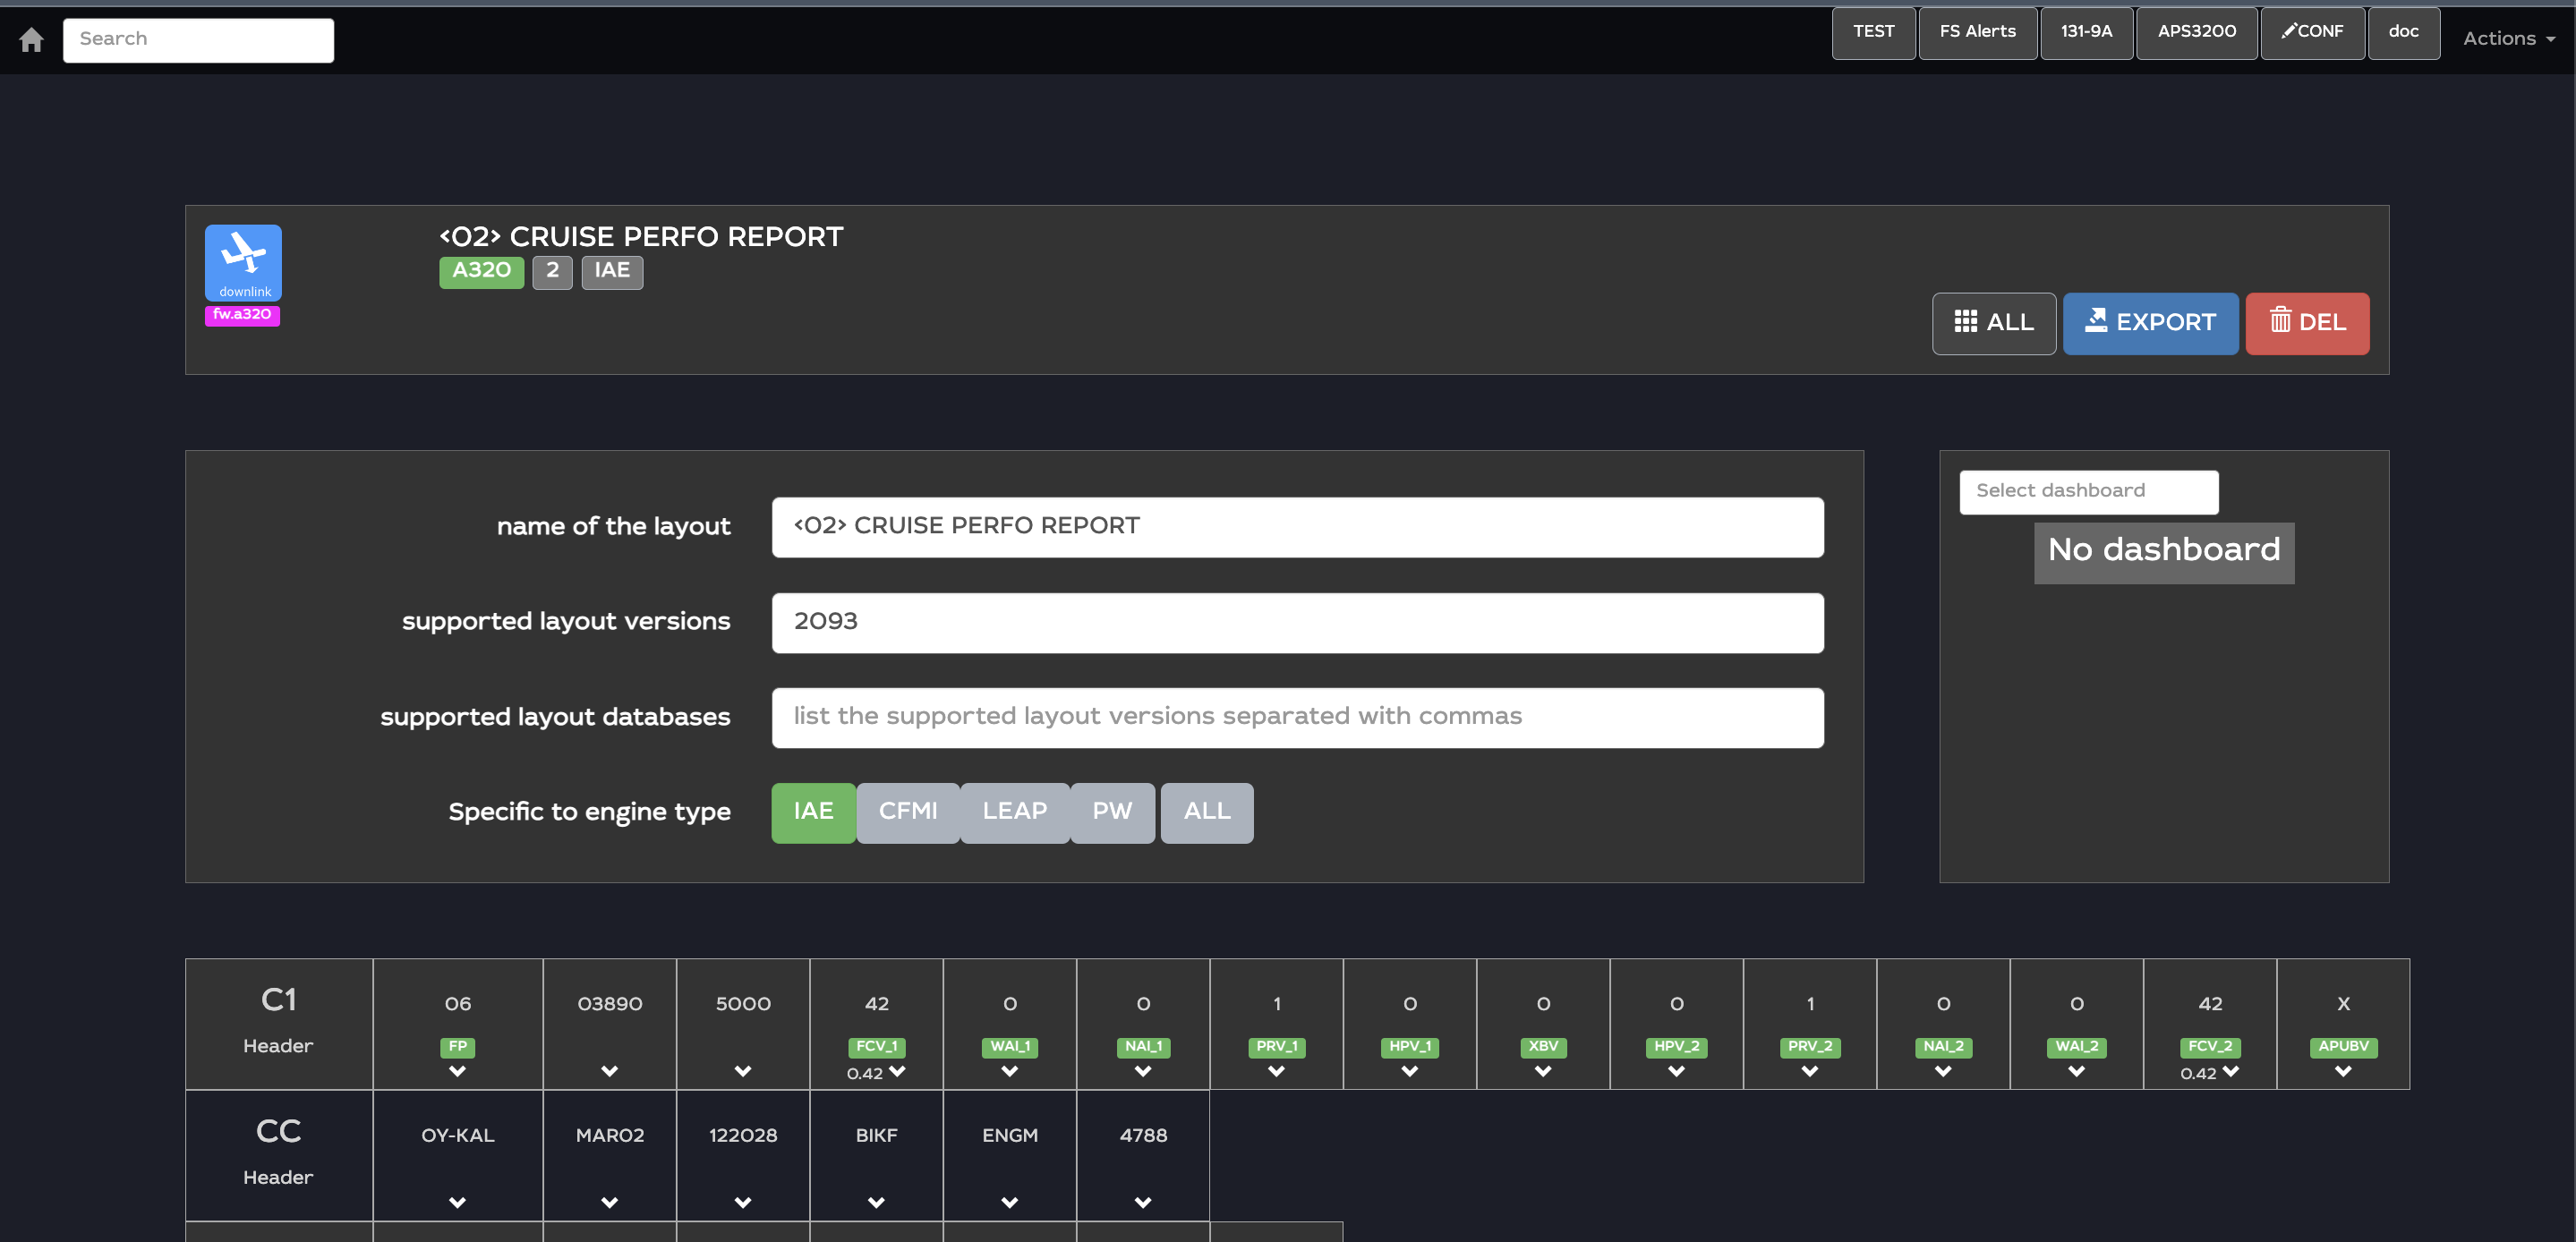Expand the 5000 cell chevron

pos(742,1071)
